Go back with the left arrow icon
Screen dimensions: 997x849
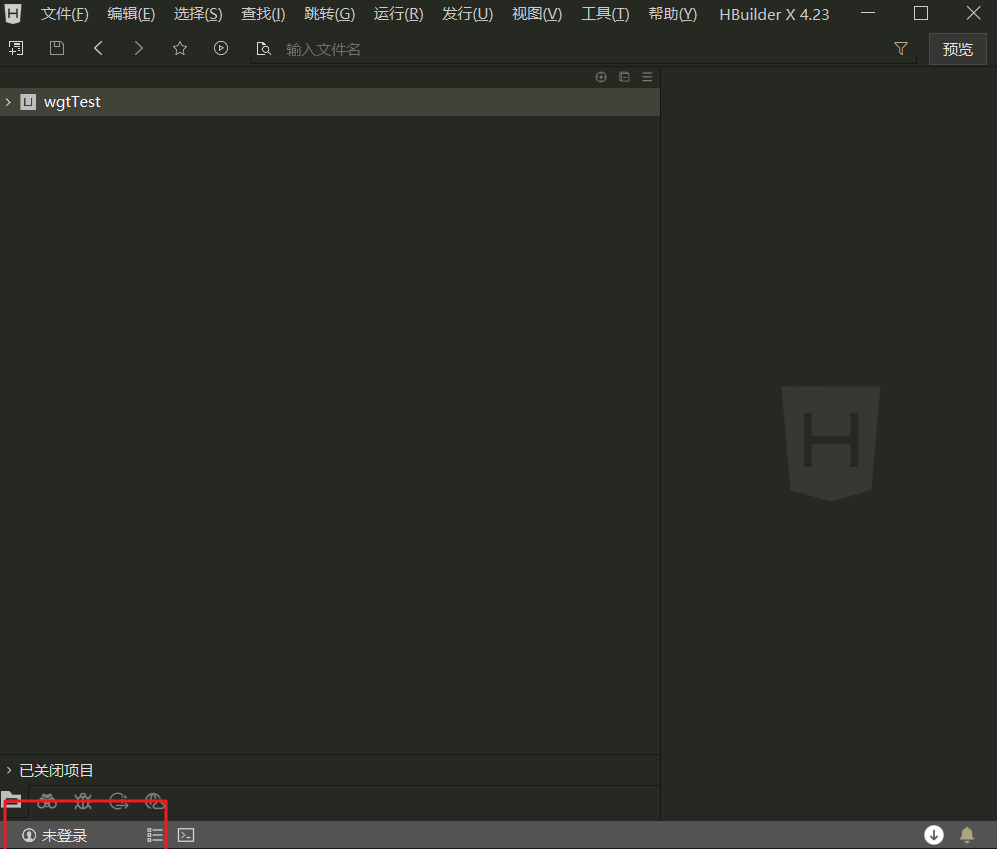click(98, 48)
